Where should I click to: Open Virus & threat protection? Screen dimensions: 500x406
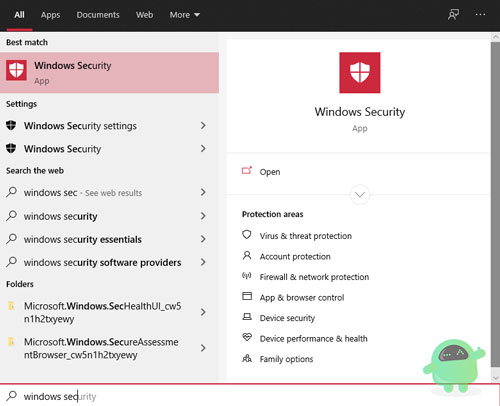[x=306, y=236]
